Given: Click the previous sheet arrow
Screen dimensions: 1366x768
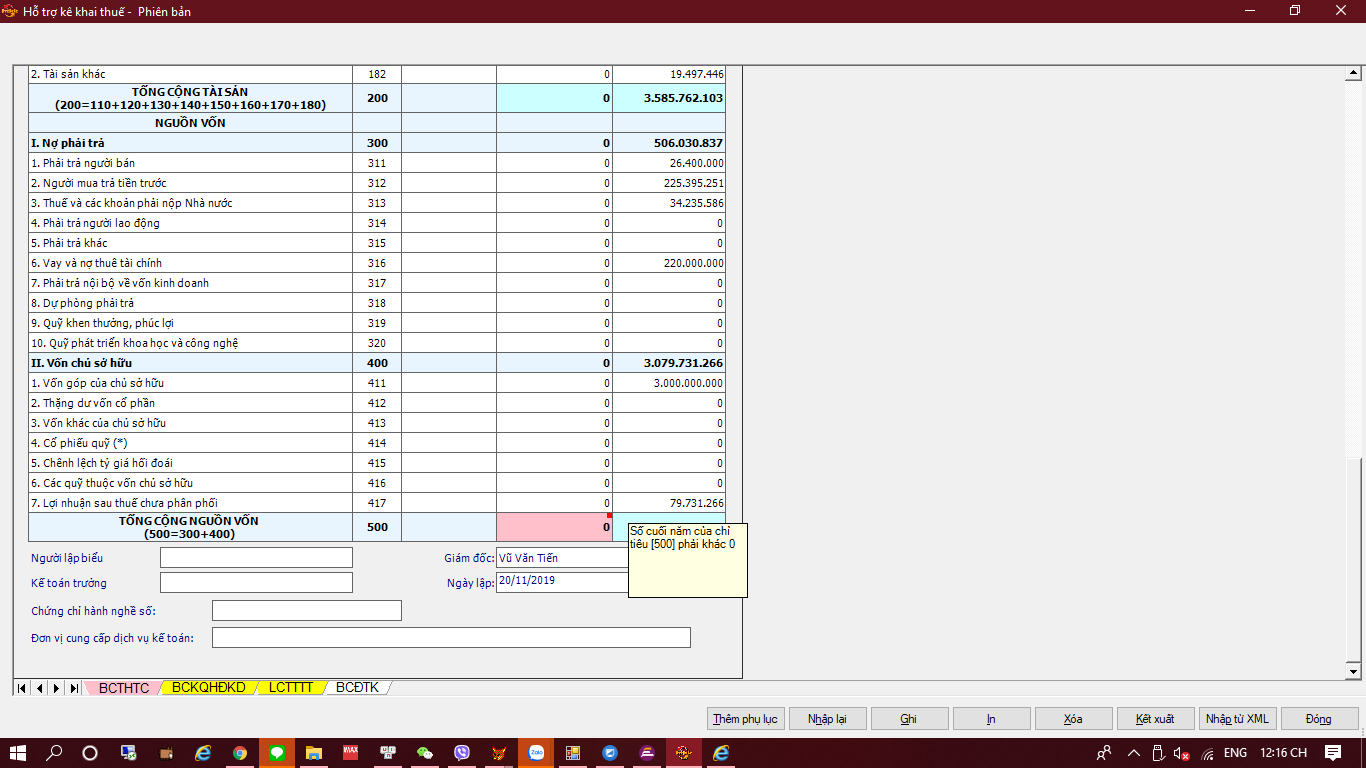Looking at the screenshot, I should pyautogui.click(x=40, y=688).
